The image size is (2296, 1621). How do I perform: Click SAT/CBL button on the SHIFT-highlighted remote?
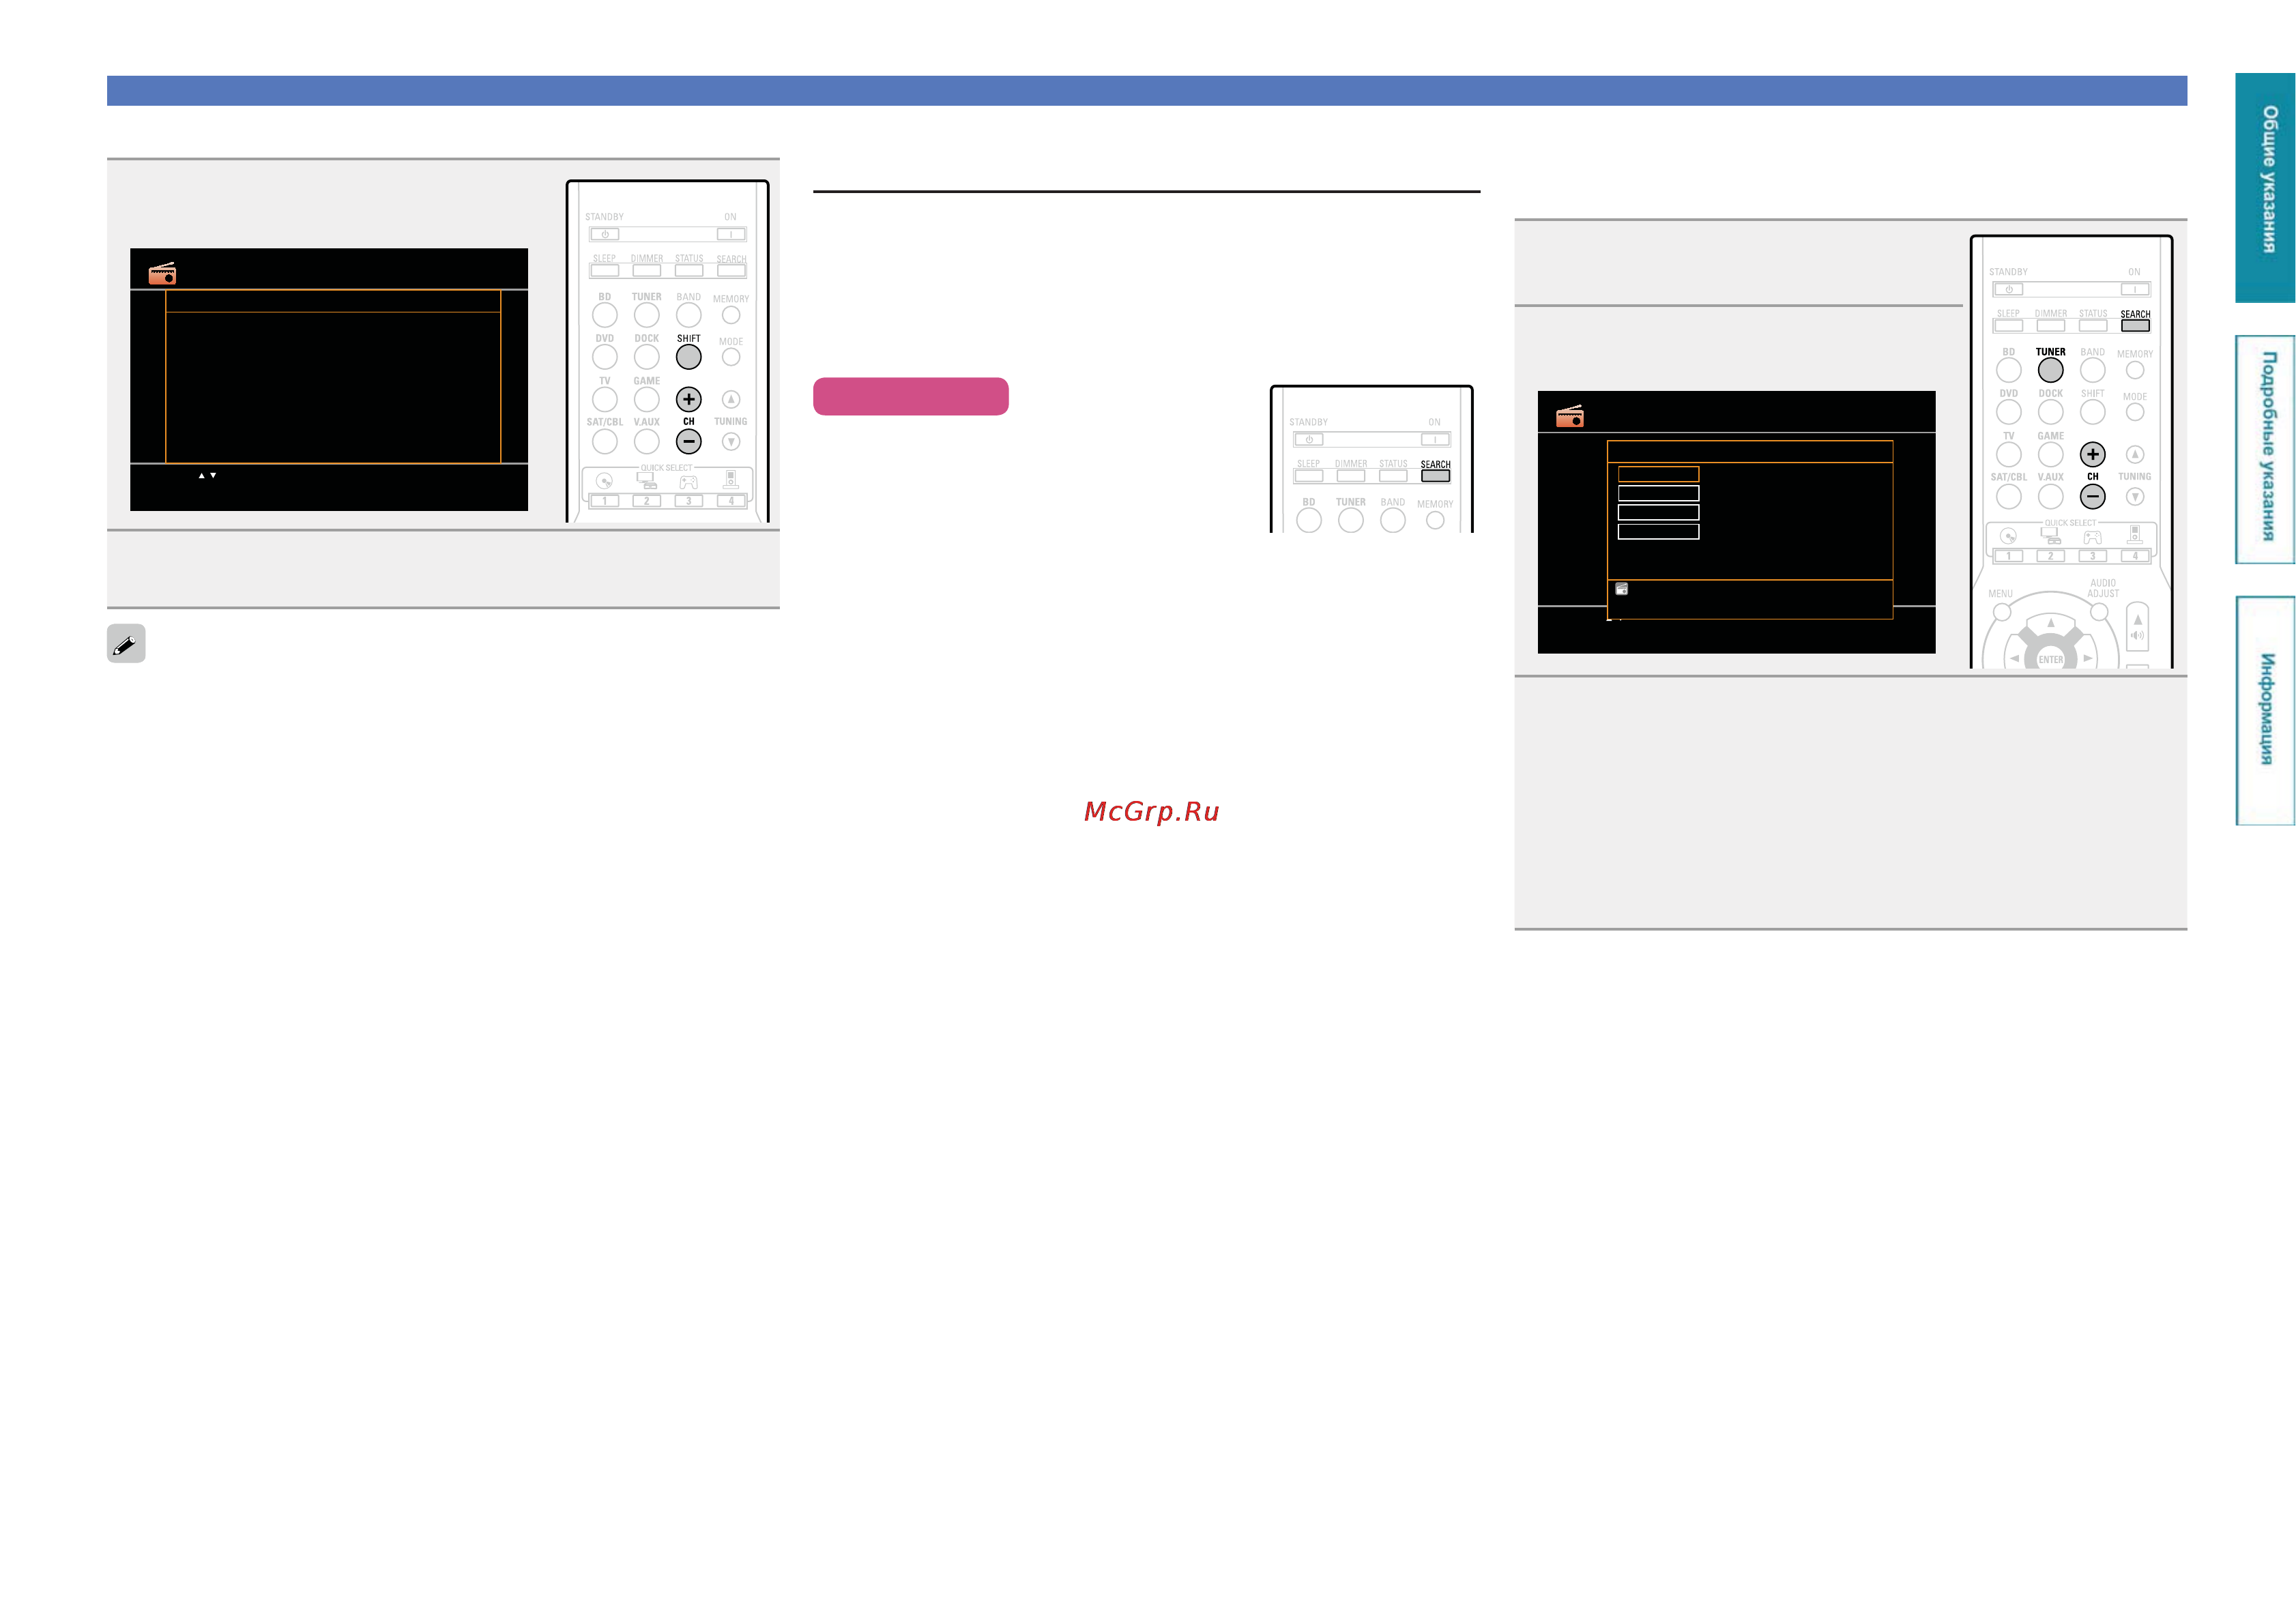pyautogui.click(x=605, y=441)
